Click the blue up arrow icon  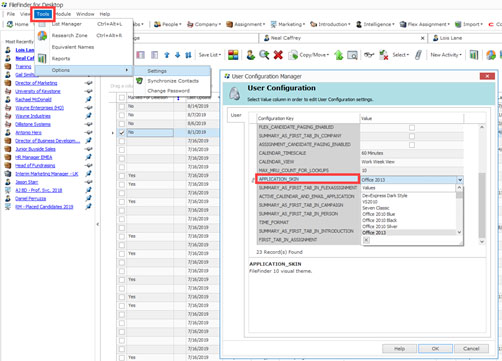(167, 55)
